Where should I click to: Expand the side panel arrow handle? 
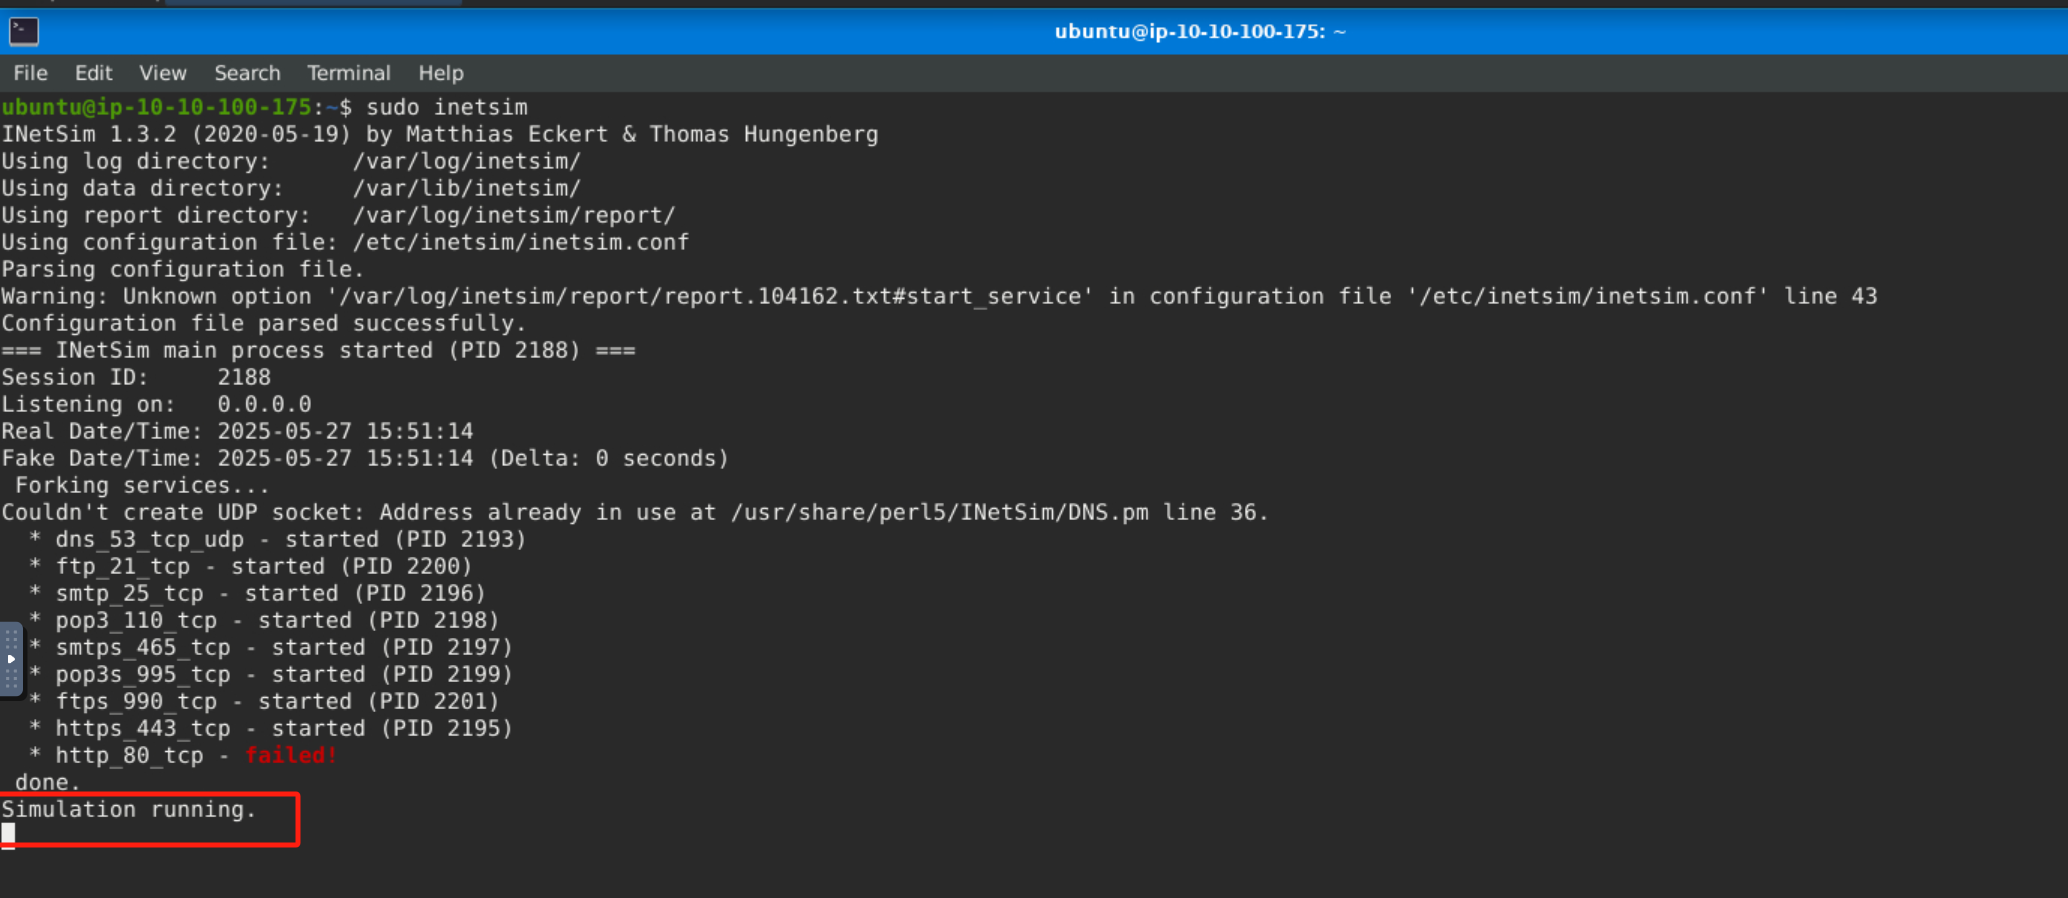11,659
